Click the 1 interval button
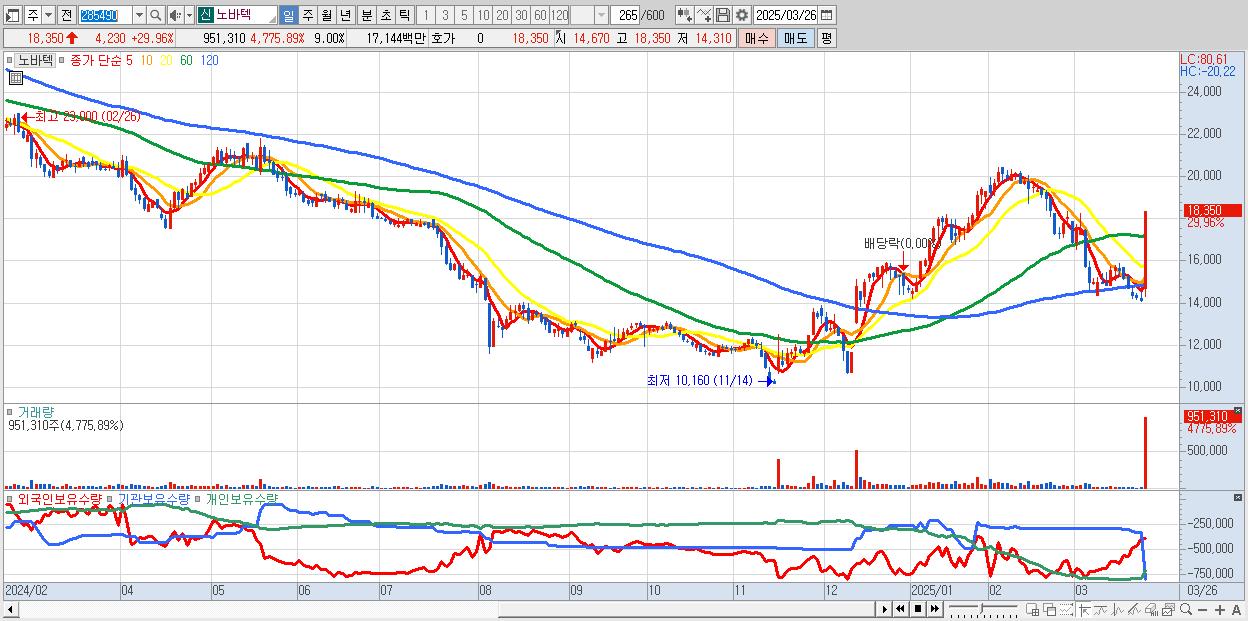This screenshot has height=621, width=1248. click(x=426, y=15)
